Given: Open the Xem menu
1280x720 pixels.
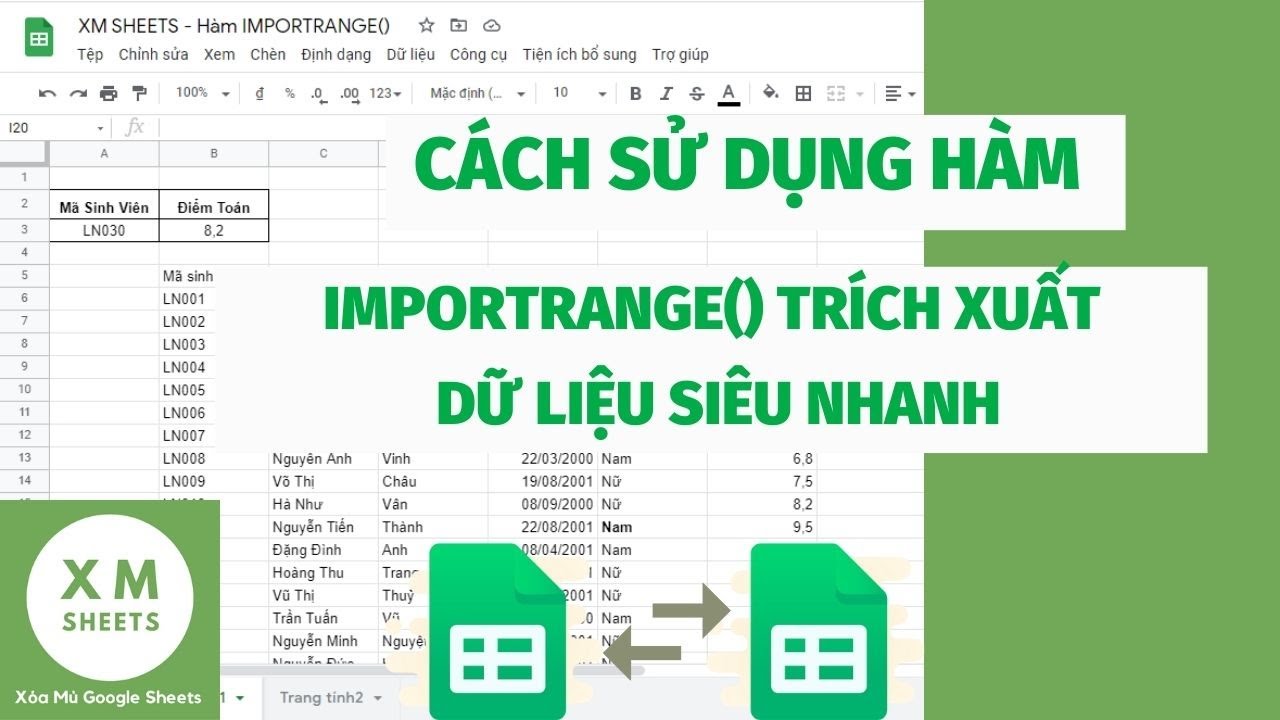Looking at the screenshot, I should point(219,54).
